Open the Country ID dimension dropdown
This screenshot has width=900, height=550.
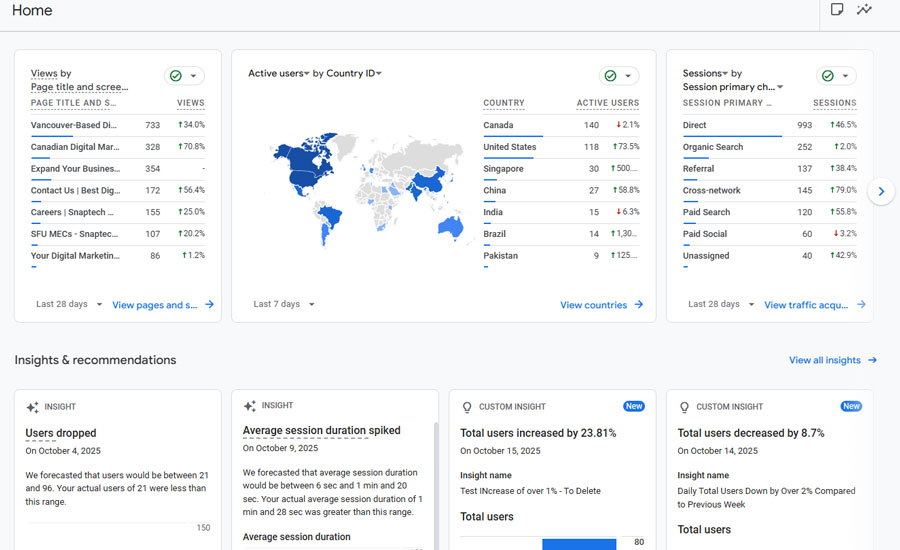point(354,73)
